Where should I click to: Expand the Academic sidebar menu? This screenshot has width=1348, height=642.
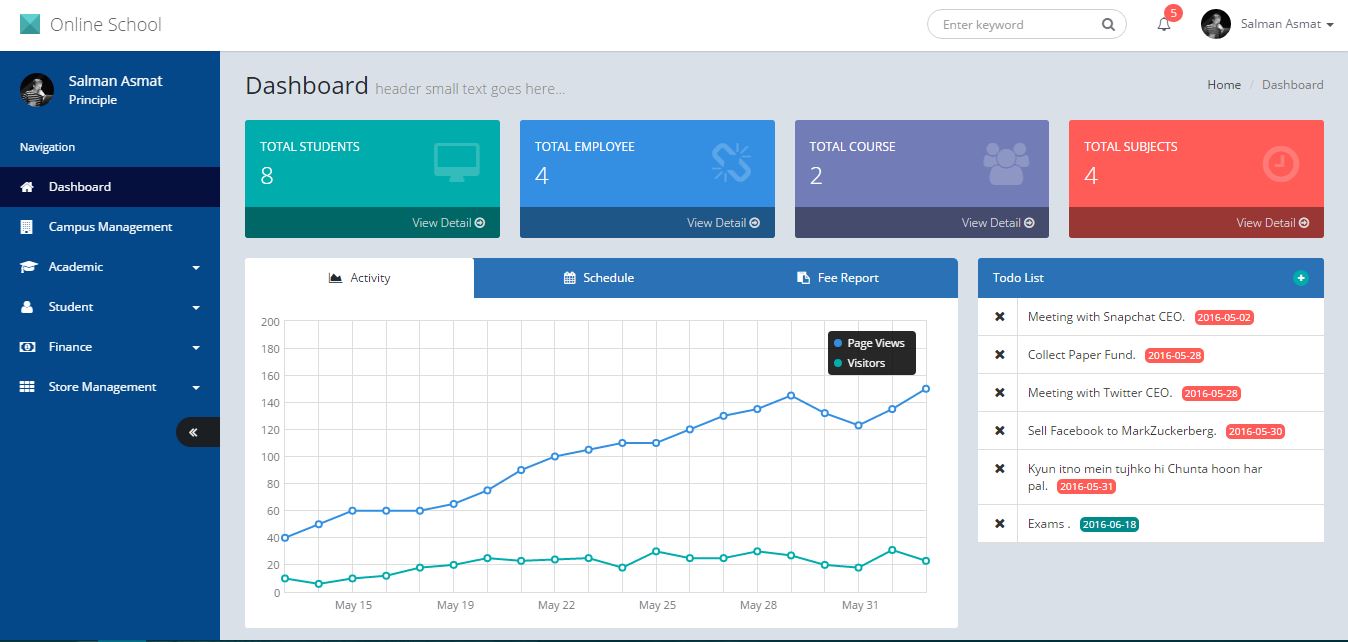[x=110, y=267]
